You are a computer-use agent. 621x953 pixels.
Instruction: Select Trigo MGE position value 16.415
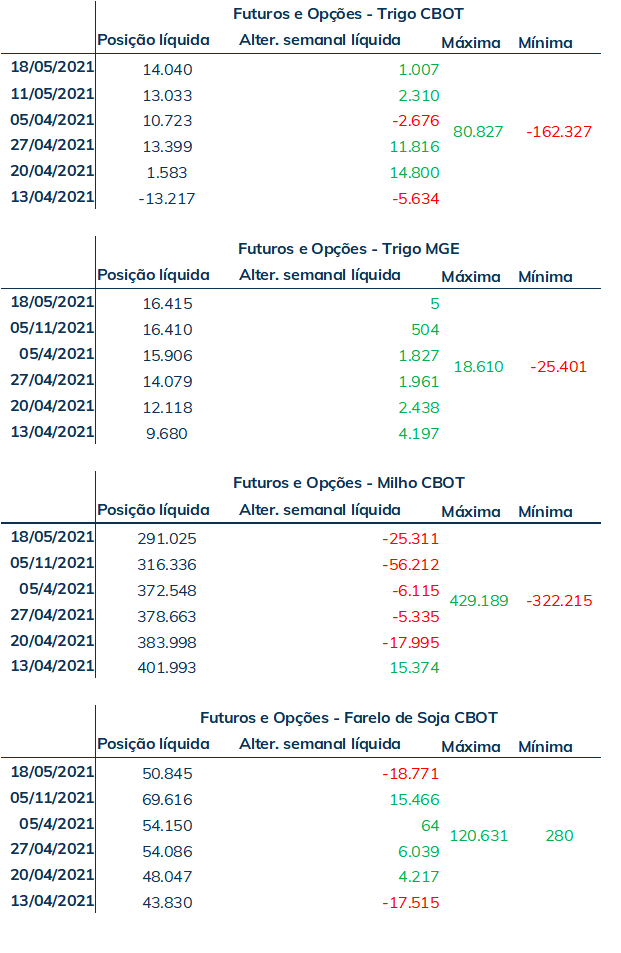pos(167,304)
